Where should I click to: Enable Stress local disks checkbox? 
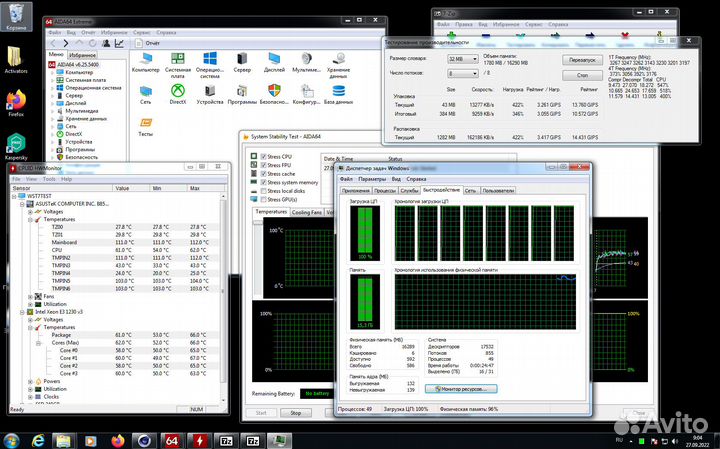click(x=264, y=191)
